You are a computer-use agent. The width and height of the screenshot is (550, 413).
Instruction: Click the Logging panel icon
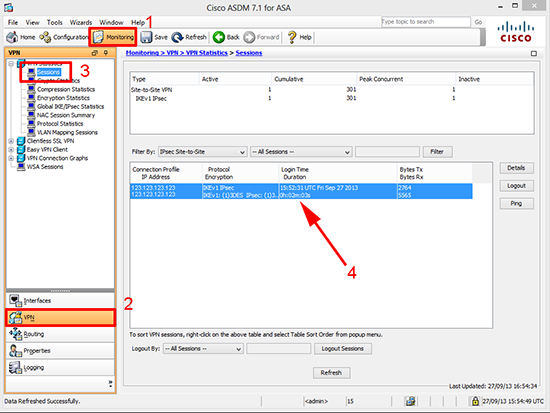[15, 367]
